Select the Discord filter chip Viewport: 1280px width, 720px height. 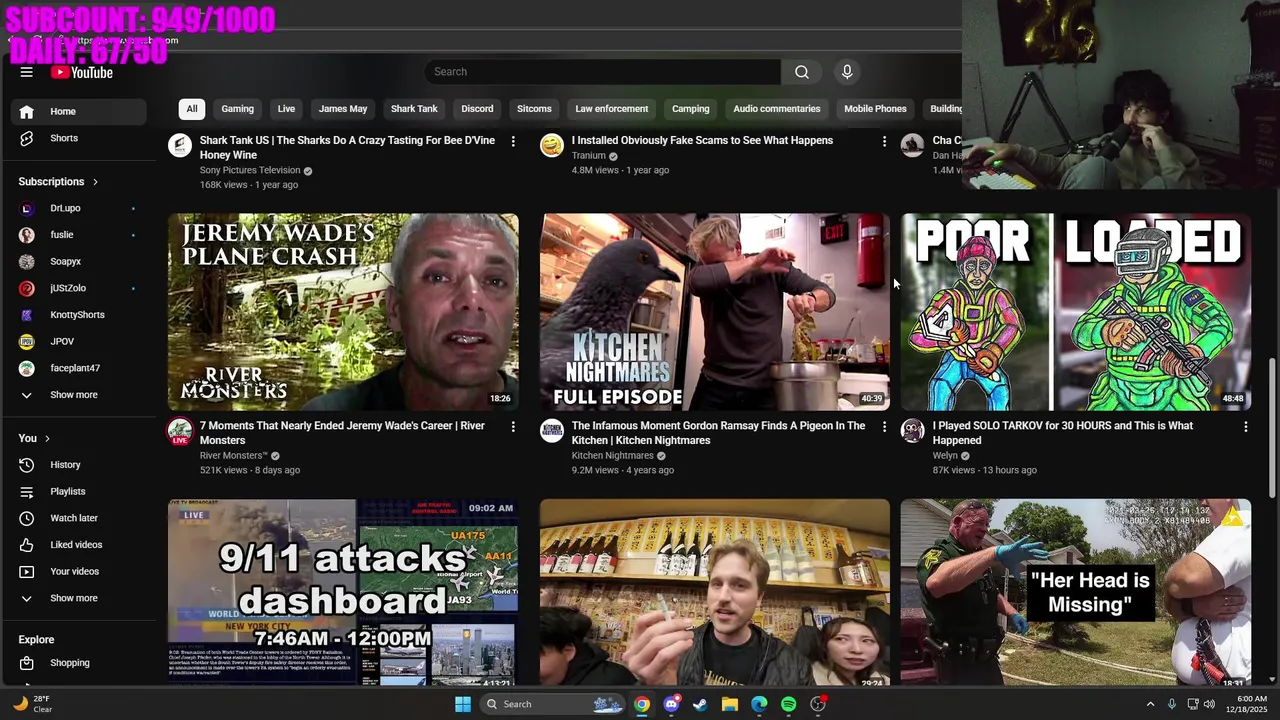[x=477, y=109]
